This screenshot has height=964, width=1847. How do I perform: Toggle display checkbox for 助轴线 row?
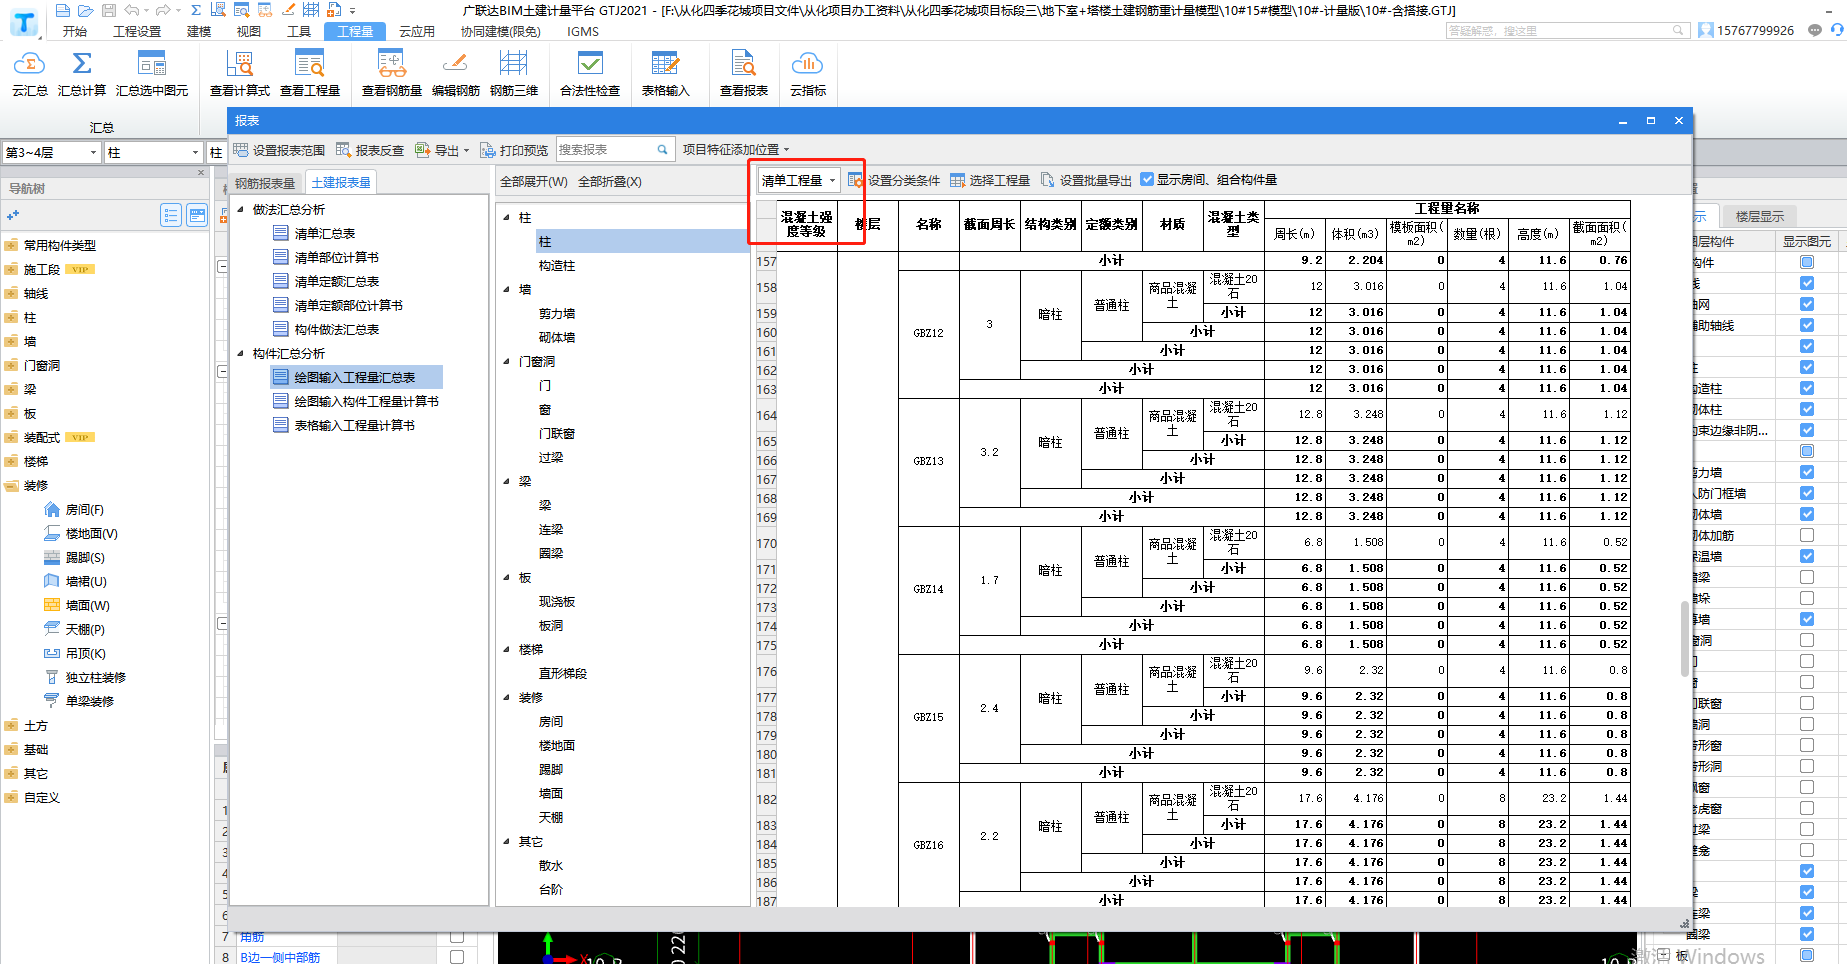pyautogui.click(x=1807, y=325)
